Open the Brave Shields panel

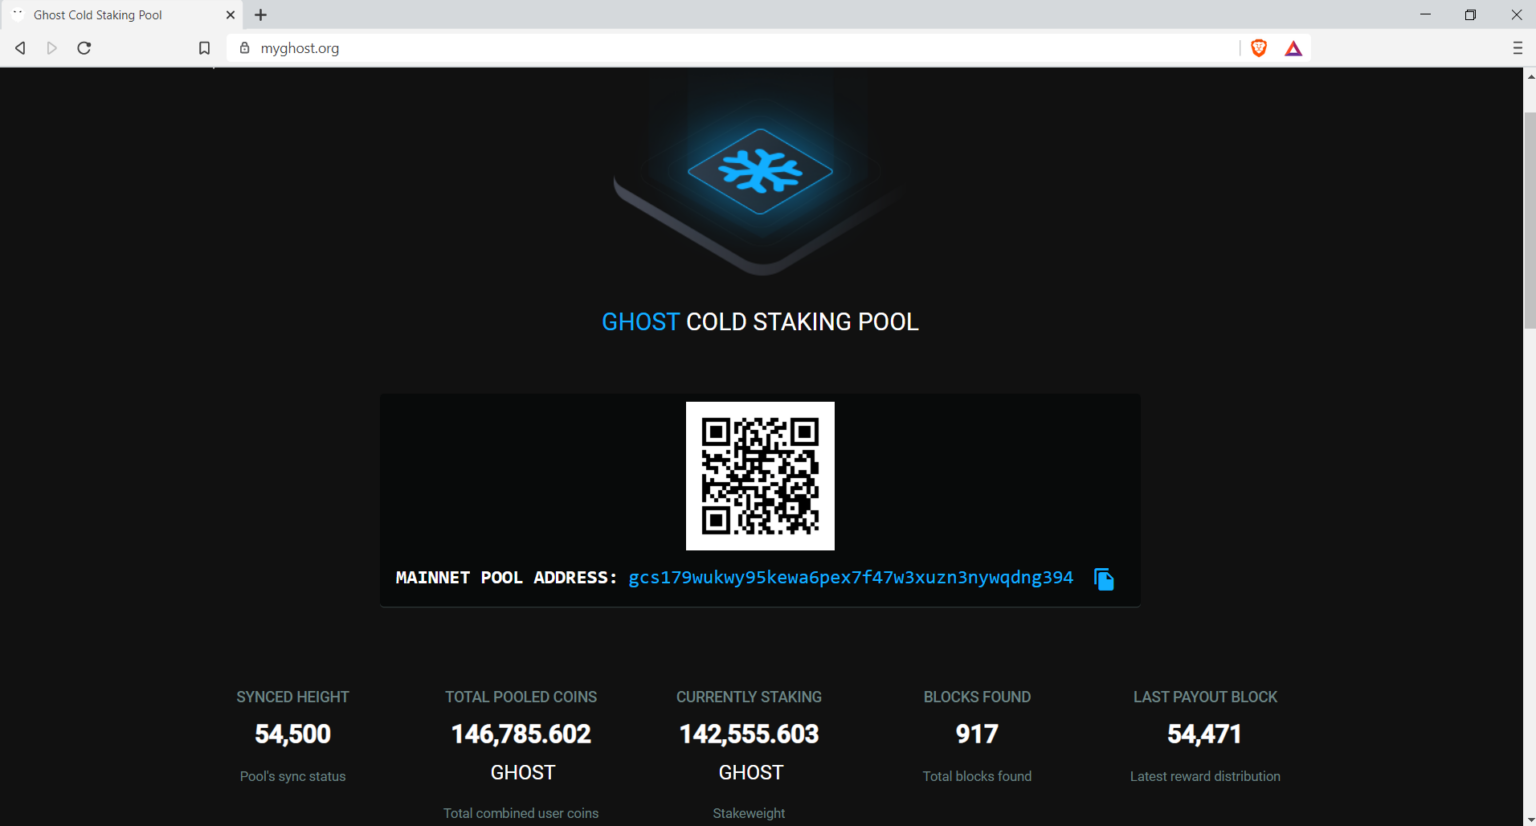tap(1258, 47)
